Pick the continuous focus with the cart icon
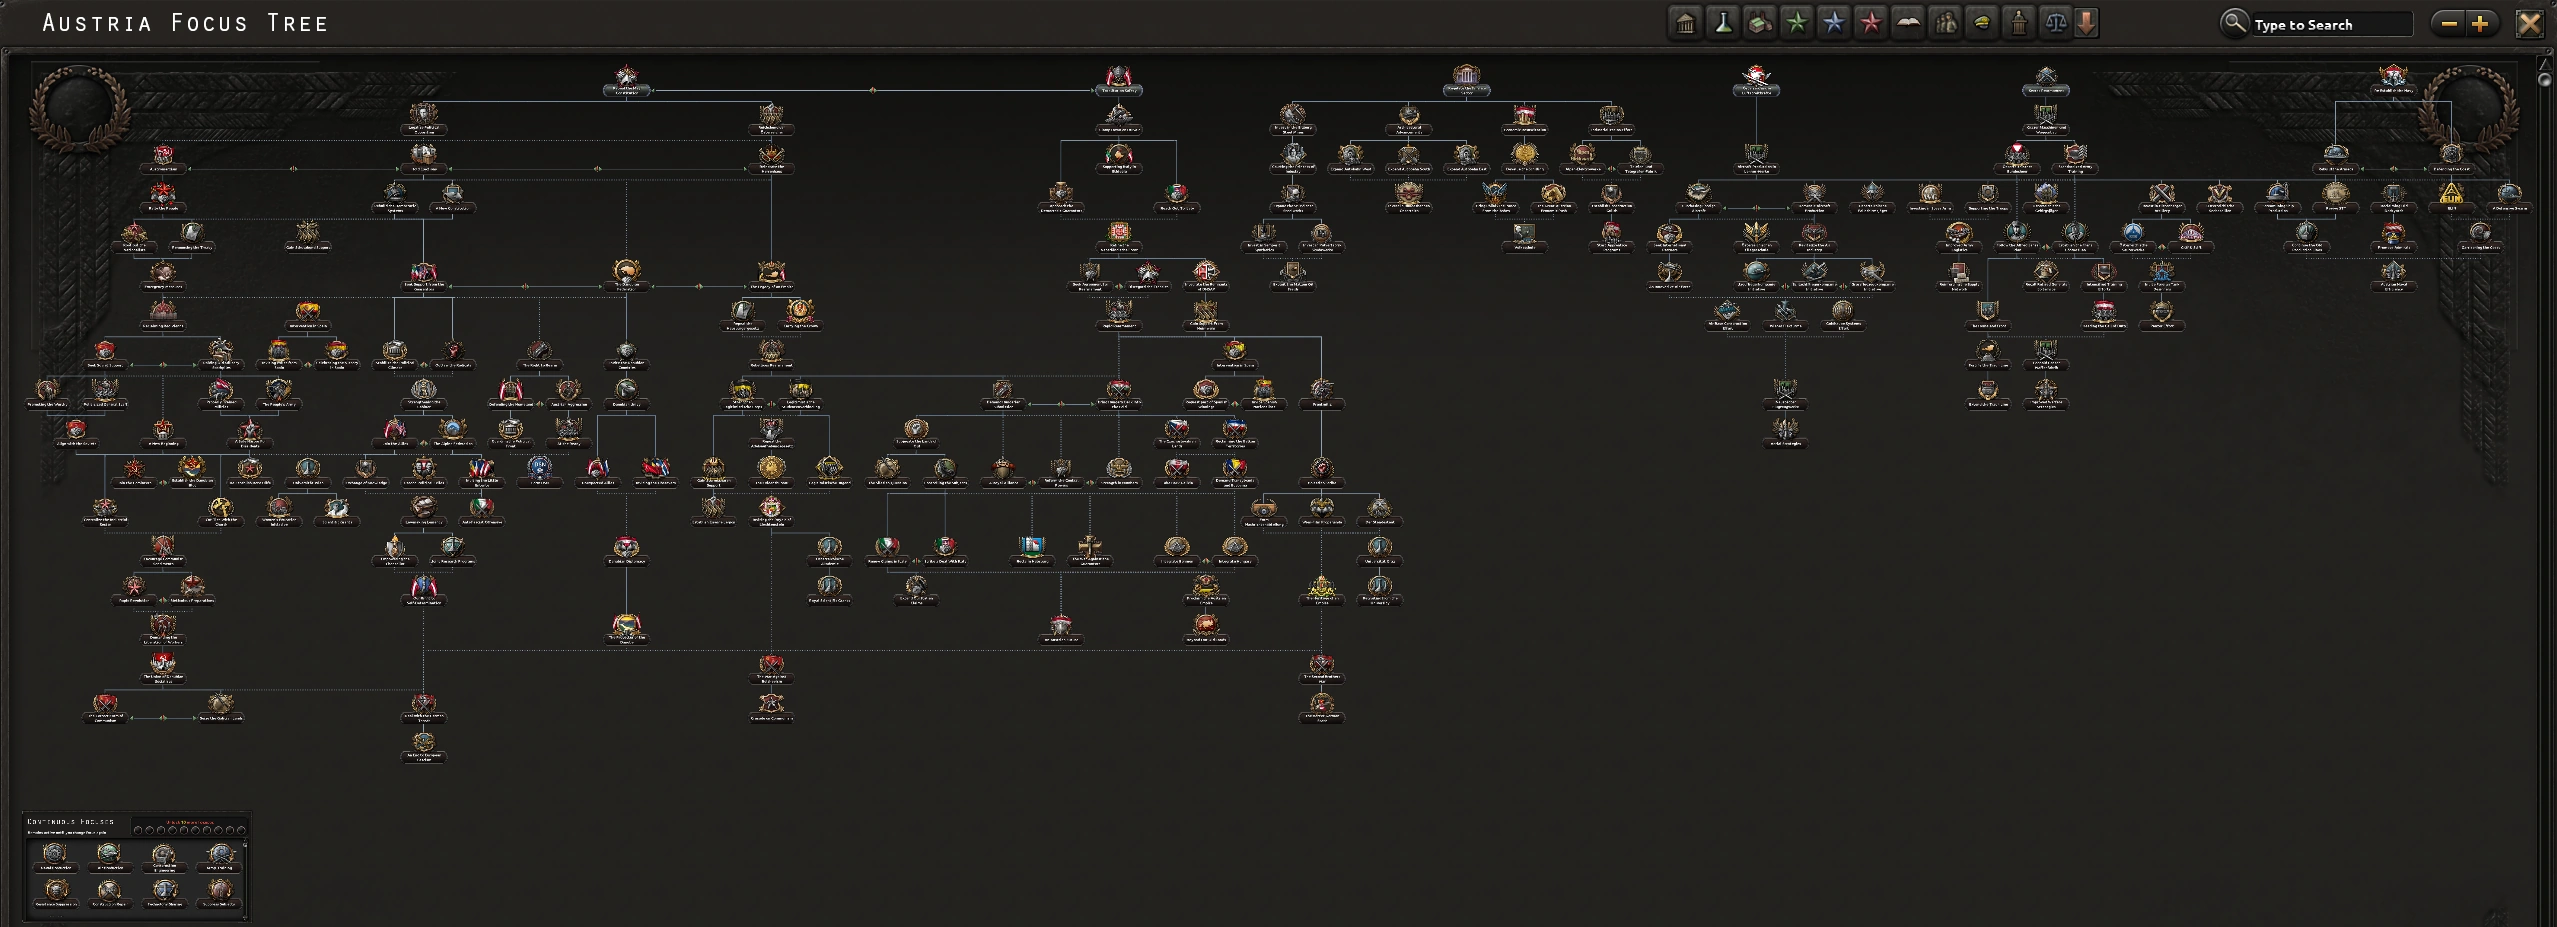This screenshot has height=927, width=2557. pos(164,857)
